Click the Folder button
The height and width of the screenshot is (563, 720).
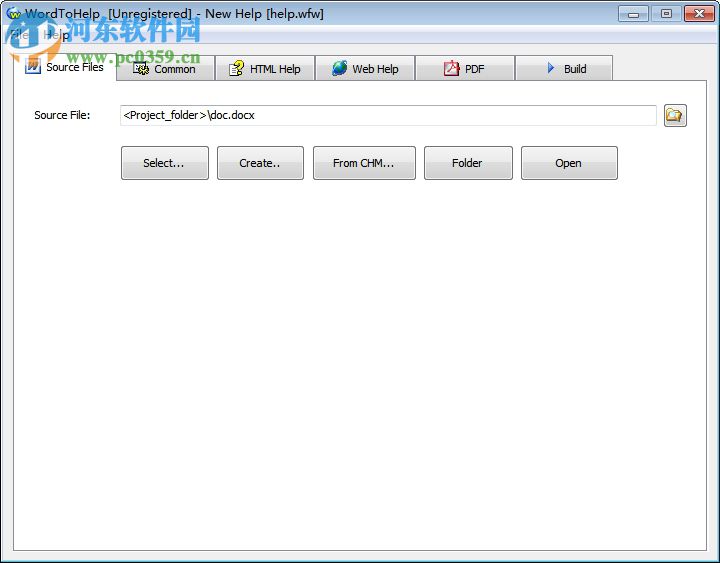coord(468,163)
